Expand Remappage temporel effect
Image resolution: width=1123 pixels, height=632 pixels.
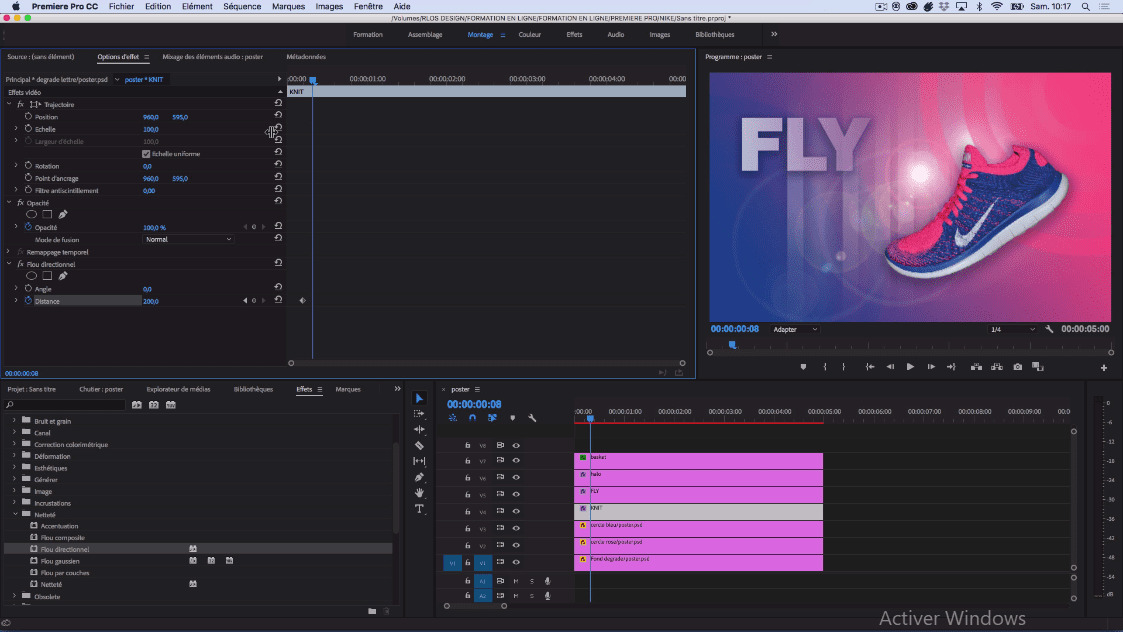(x=9, y=252)
